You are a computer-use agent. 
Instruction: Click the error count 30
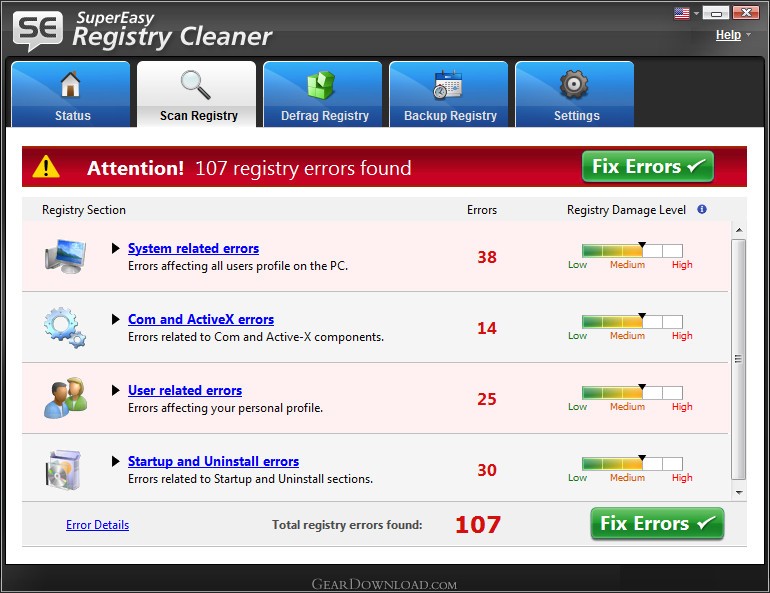click(487, 470)
